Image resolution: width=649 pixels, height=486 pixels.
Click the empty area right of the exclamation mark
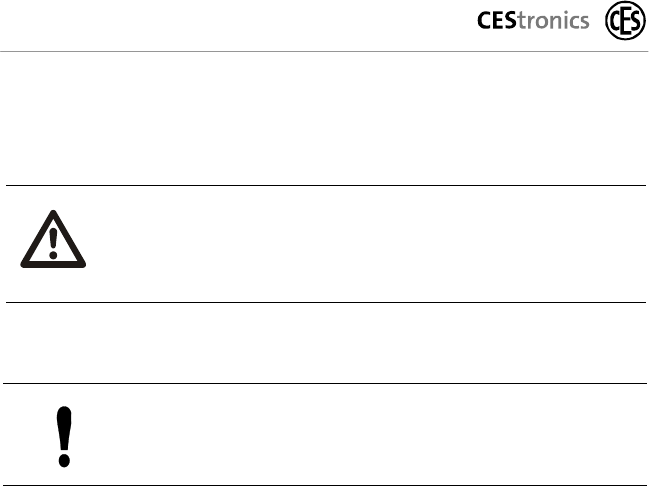[360, 435]
